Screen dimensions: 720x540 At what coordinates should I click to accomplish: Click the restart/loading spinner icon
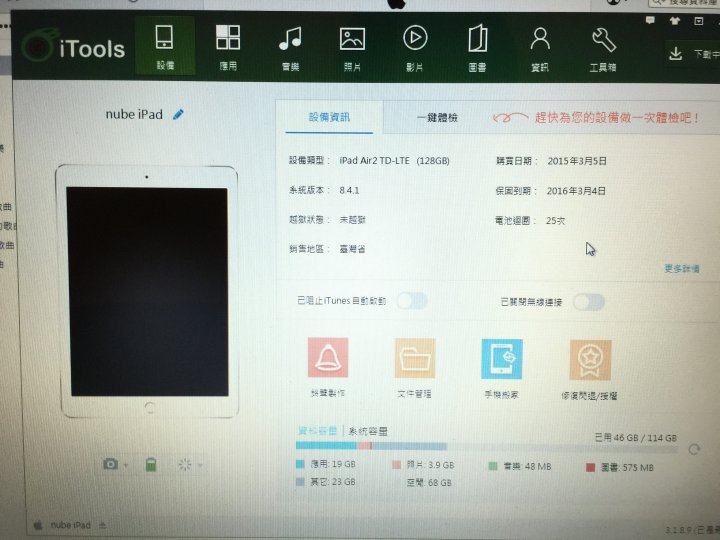click(185, 464)
